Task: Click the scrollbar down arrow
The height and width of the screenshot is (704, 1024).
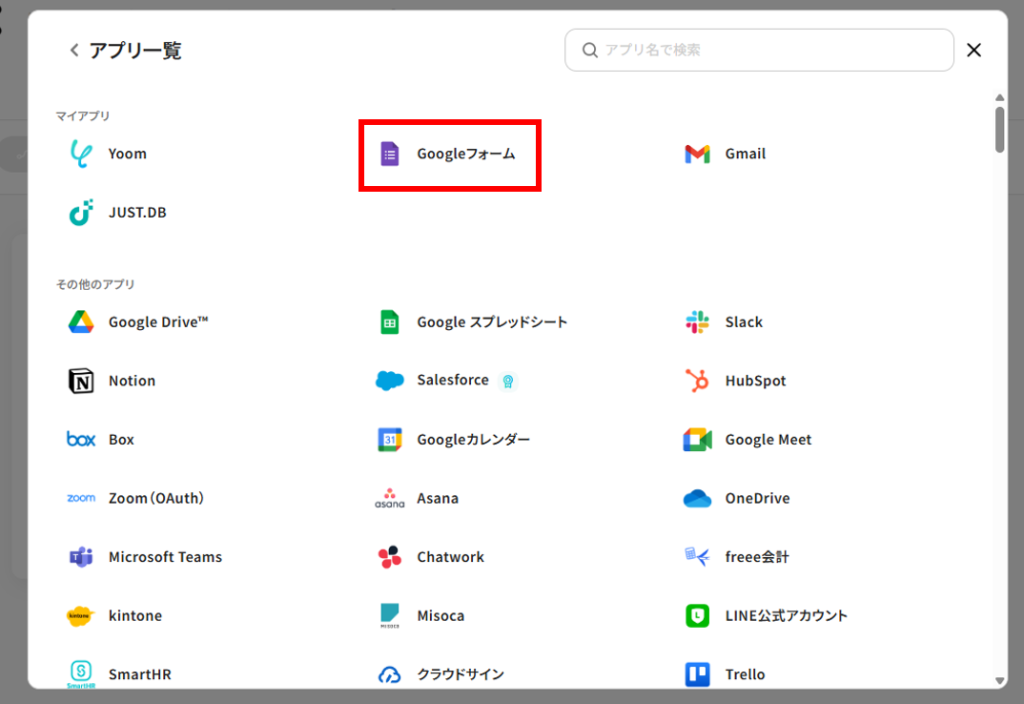Action: tap(999, 680)
